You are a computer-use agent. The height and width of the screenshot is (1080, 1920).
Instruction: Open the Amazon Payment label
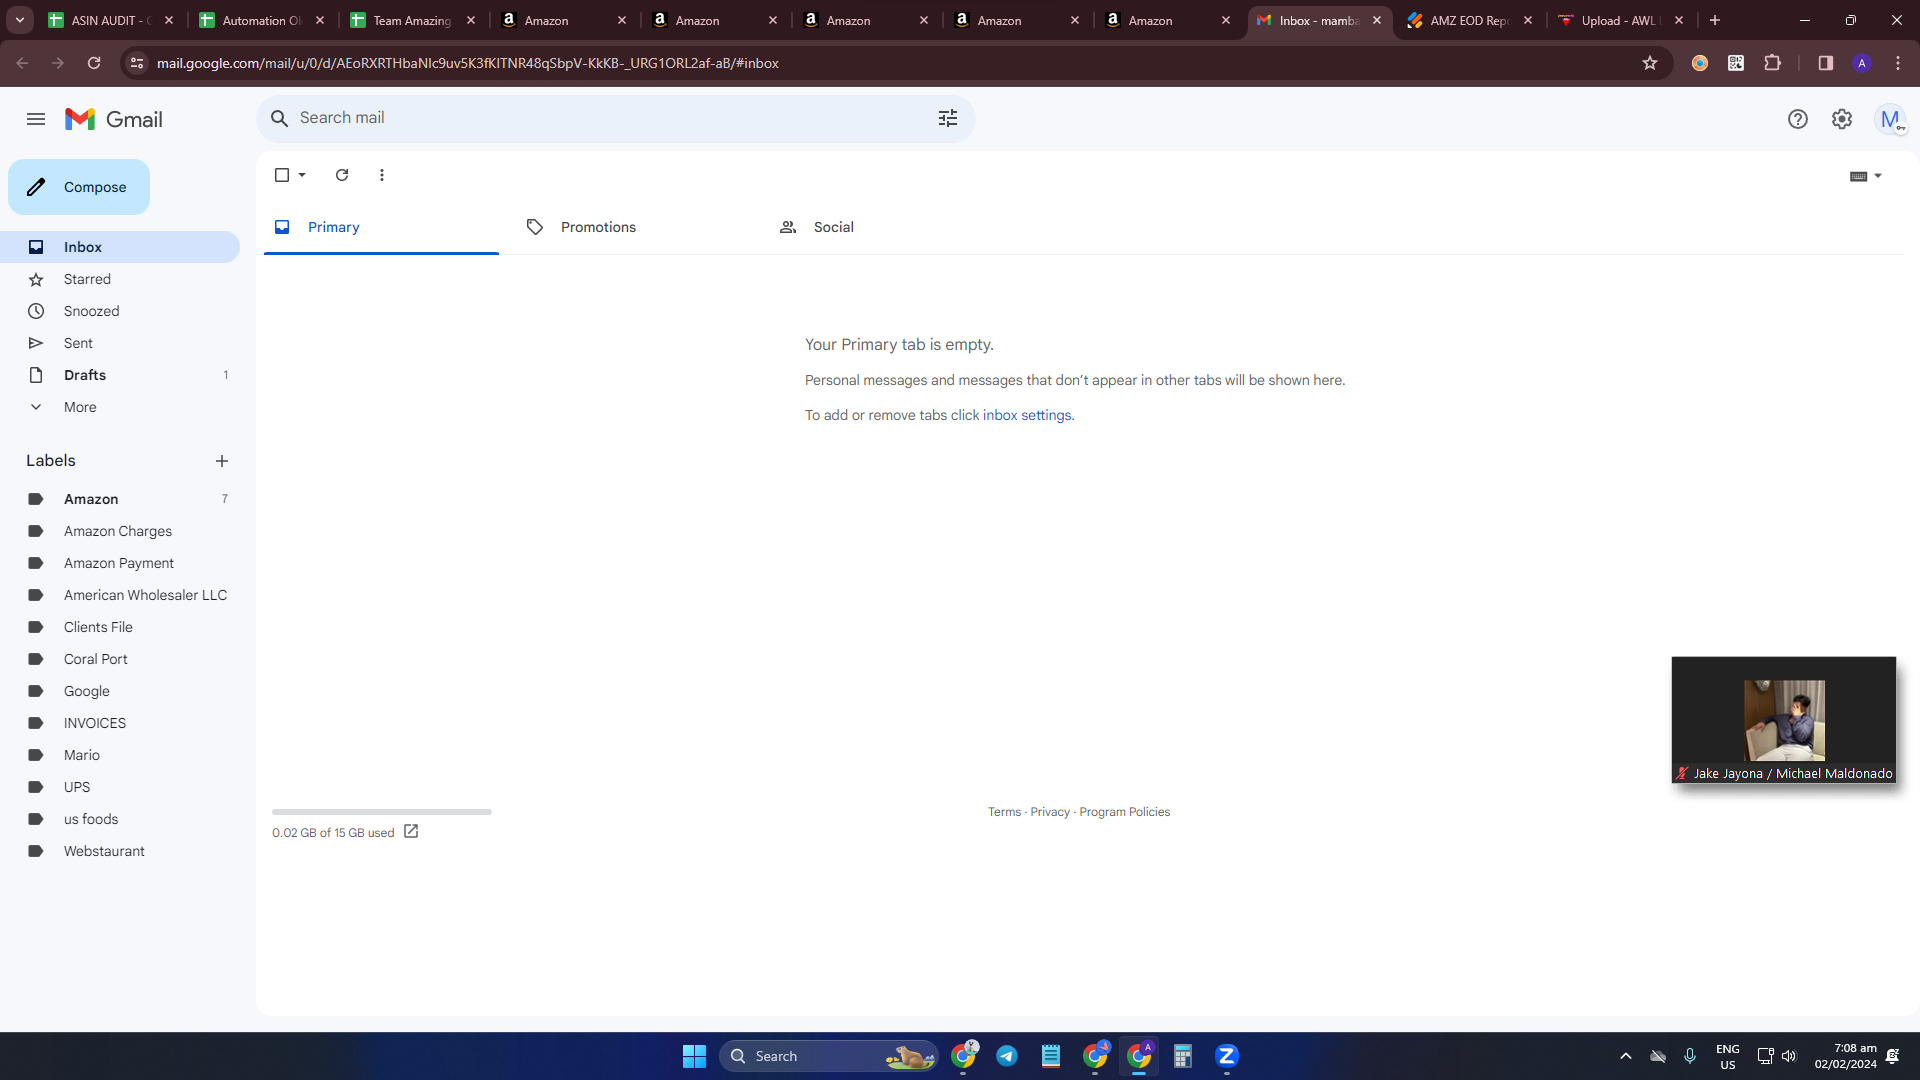[120, 563]
